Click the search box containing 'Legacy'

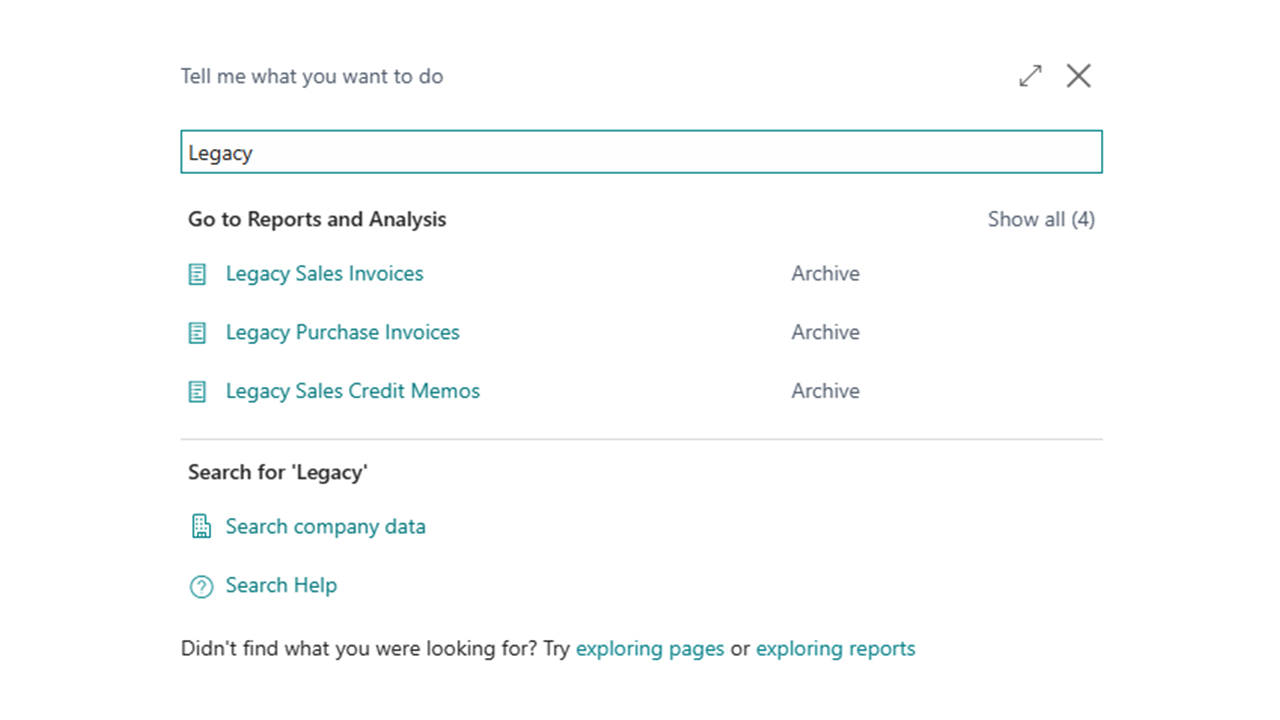coord(640,152)
